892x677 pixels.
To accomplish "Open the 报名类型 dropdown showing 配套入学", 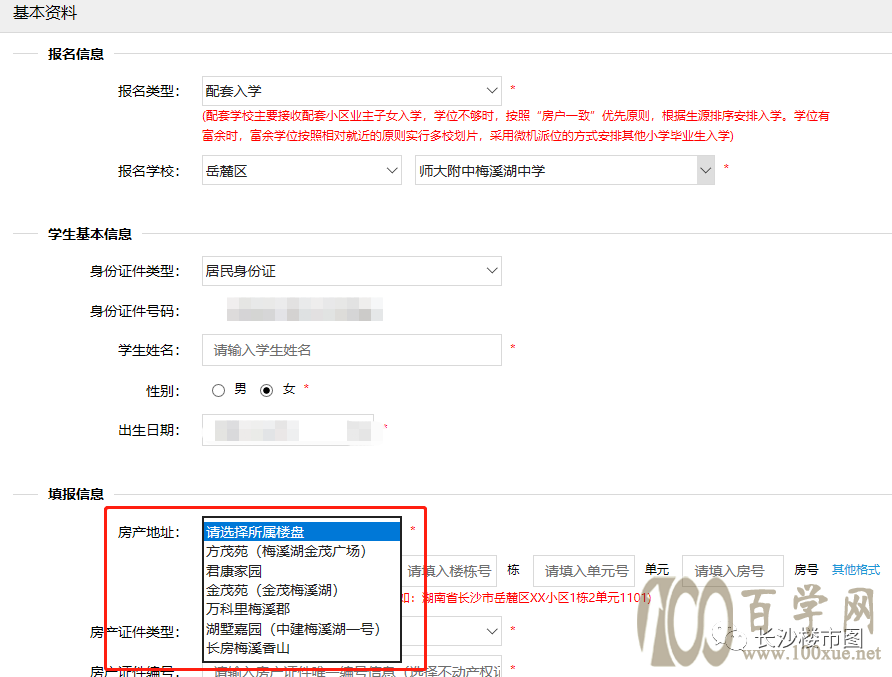I will 352,91.
